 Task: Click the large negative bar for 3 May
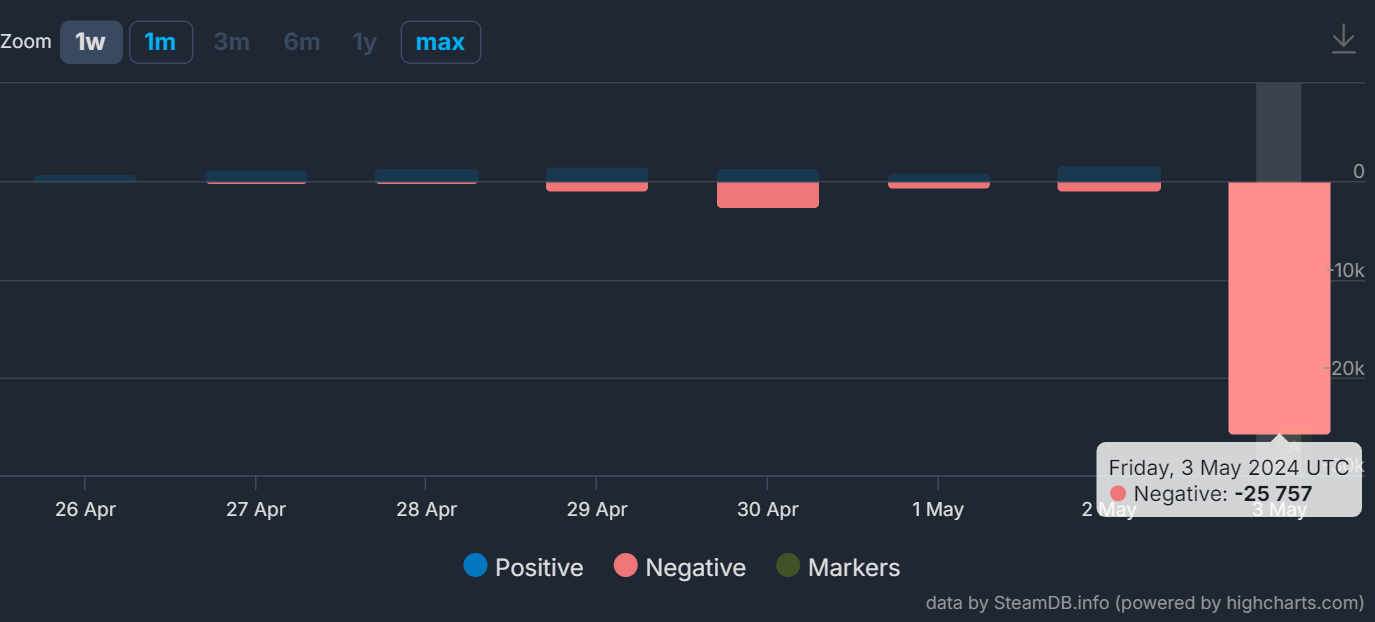(1279, 300)
